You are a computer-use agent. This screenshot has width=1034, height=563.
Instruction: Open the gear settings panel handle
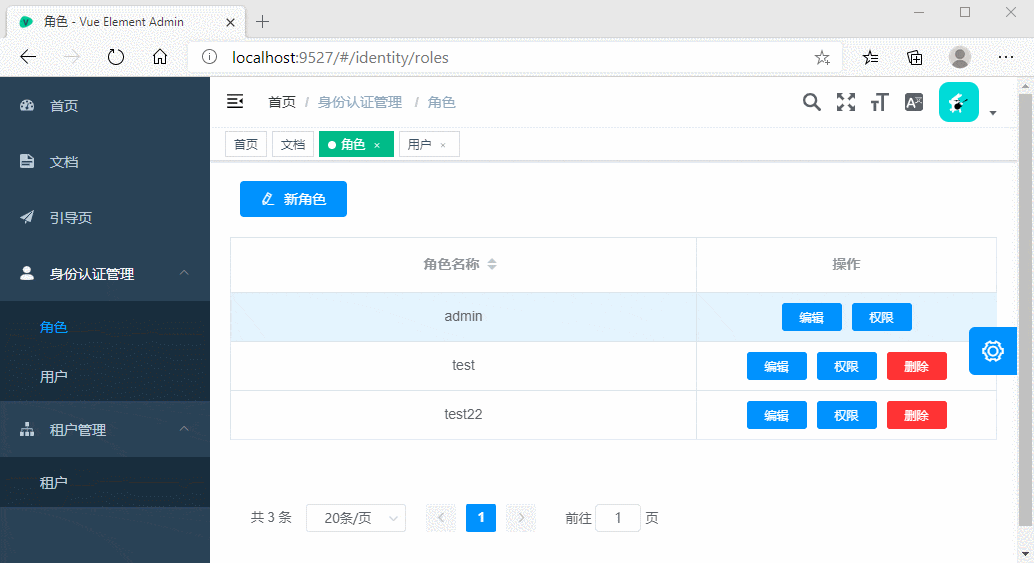(x=992, y=351)
